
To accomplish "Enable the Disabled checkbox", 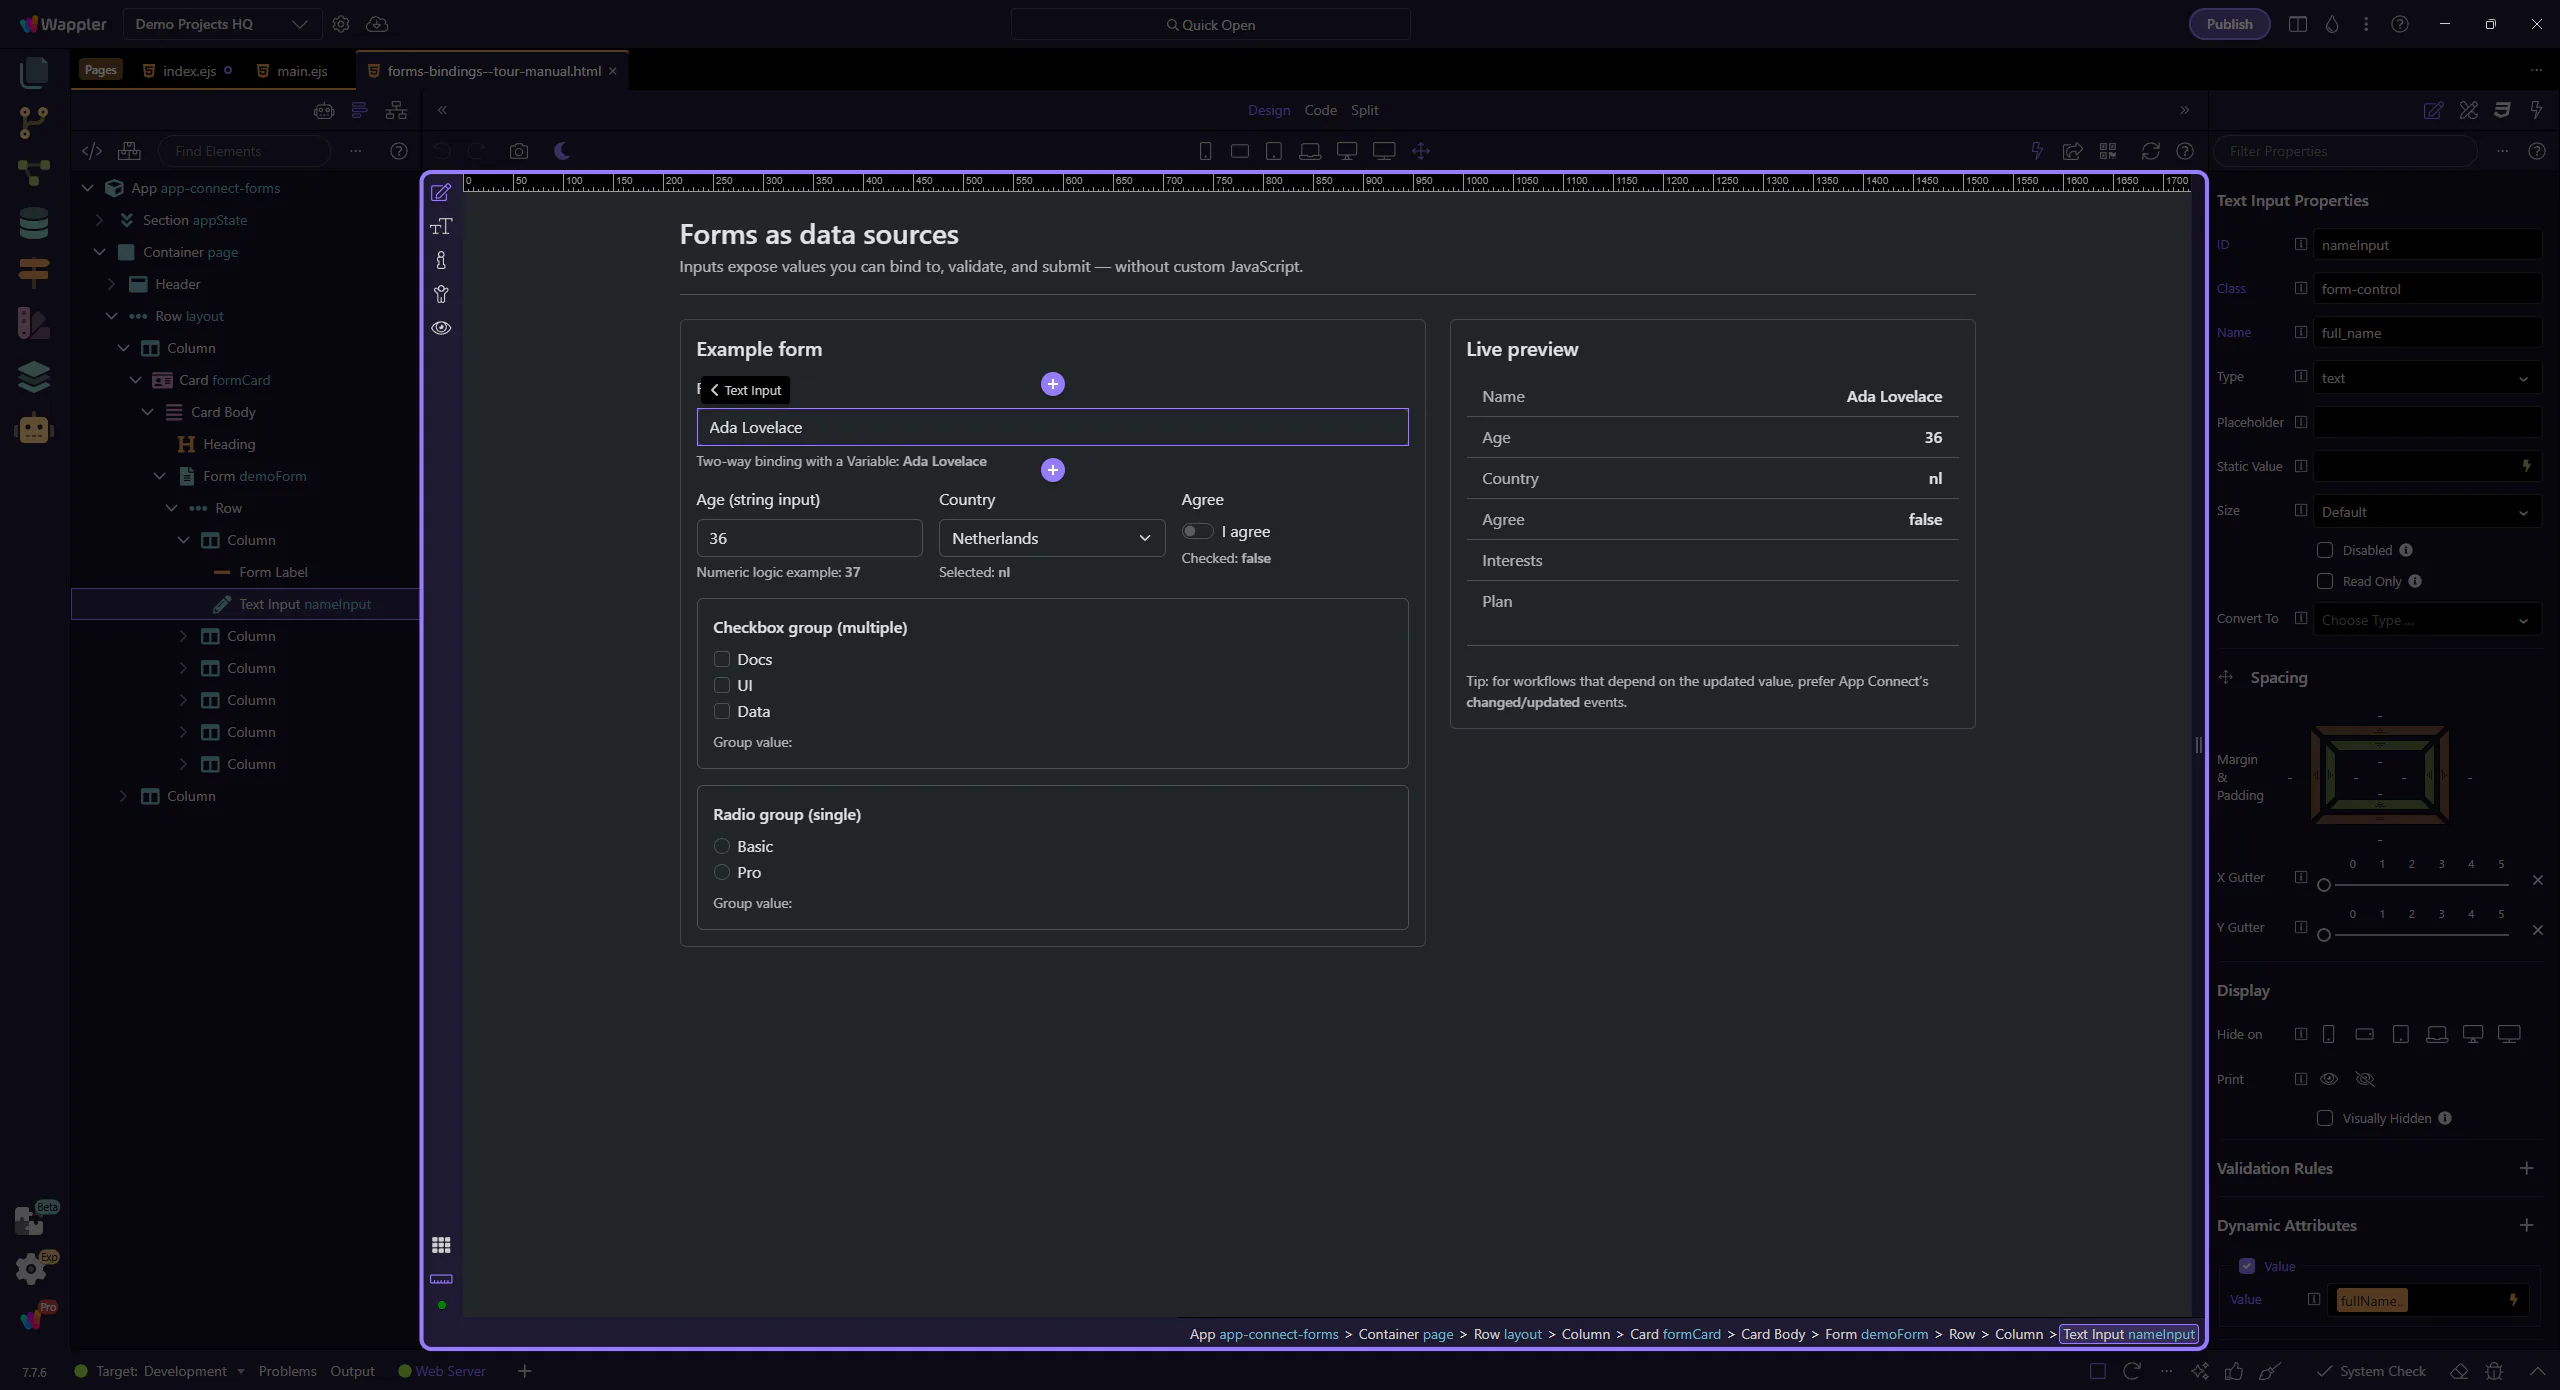I will click(2325, 550).
